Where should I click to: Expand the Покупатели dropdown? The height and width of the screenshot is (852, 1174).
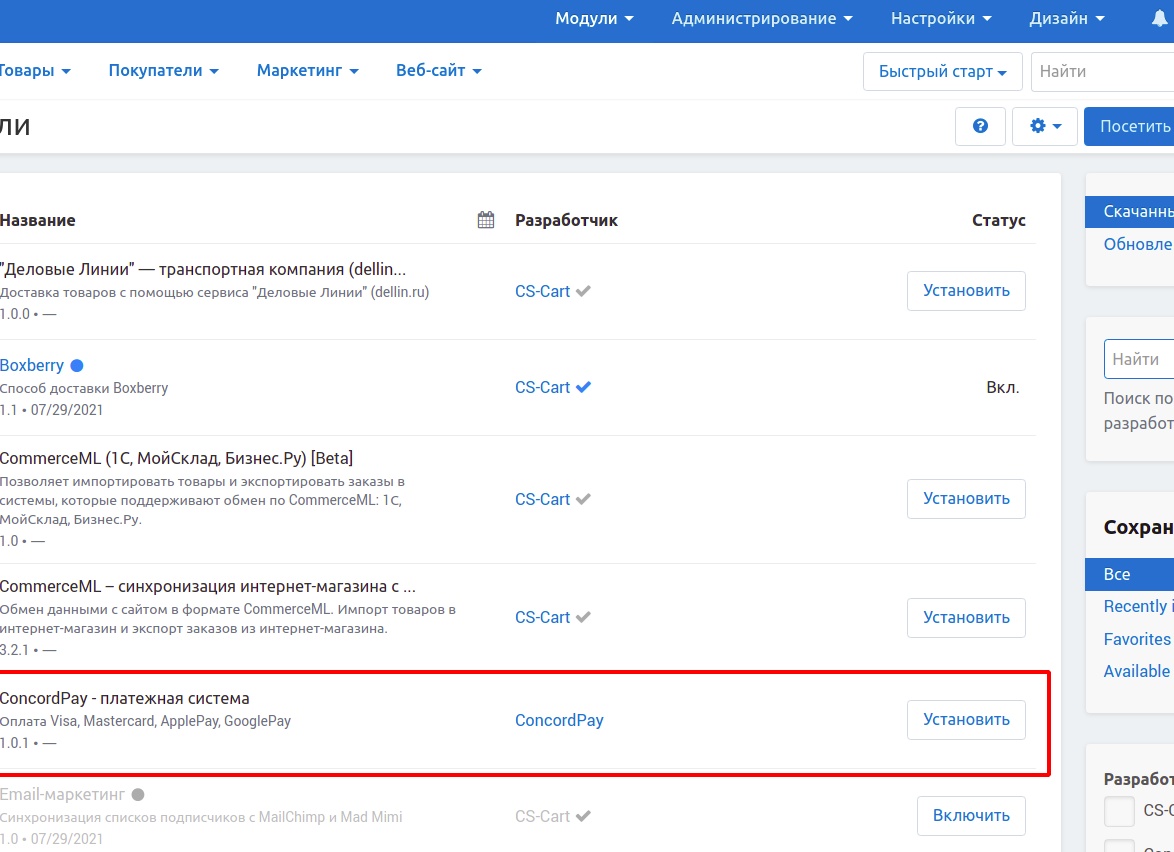pos(163,70)
